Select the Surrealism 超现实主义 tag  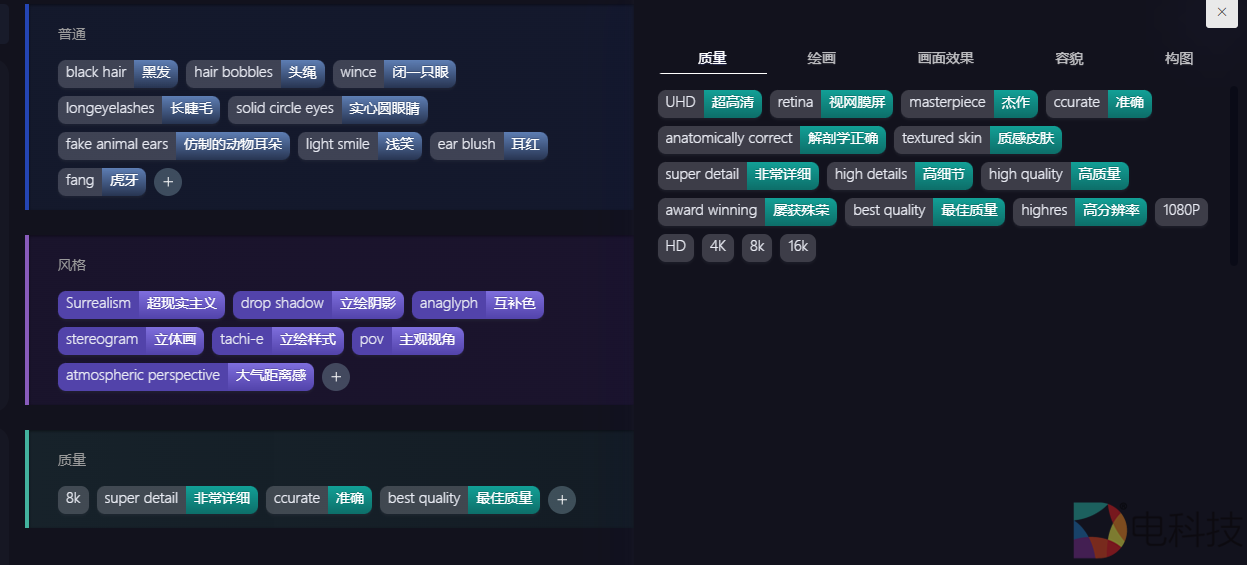click(x=141, y=304)
